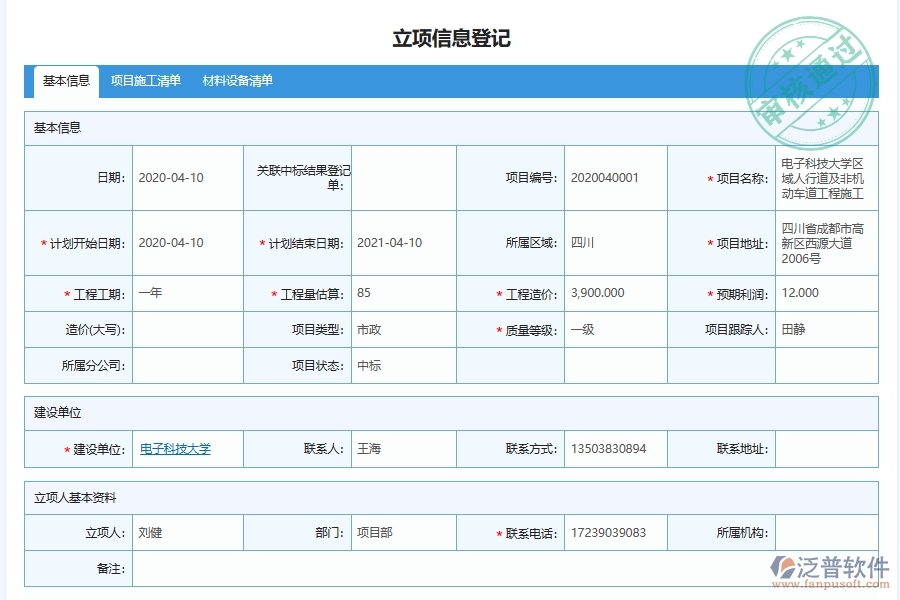
Task: Open the 电子科技大学 建设单位 link
Action: point(175,448)
